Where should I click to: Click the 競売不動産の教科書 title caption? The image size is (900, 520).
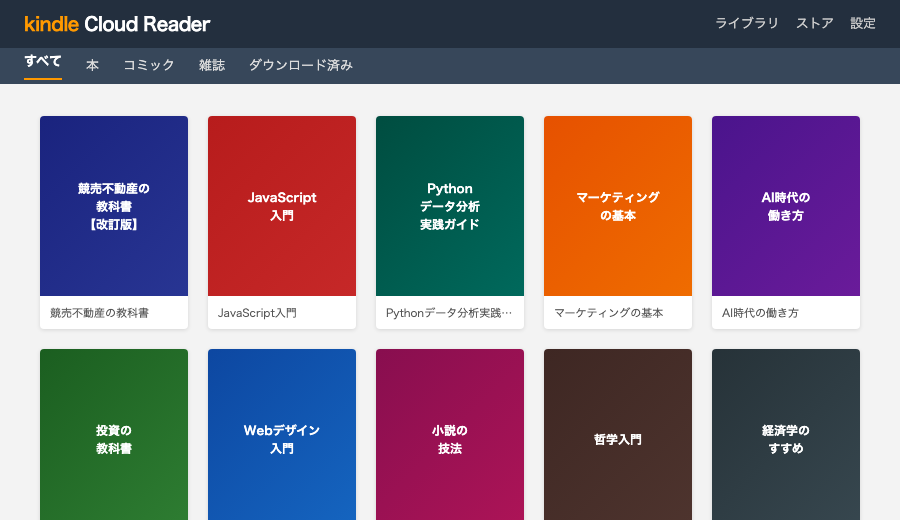pyautogui.click(x=99, y=313)
